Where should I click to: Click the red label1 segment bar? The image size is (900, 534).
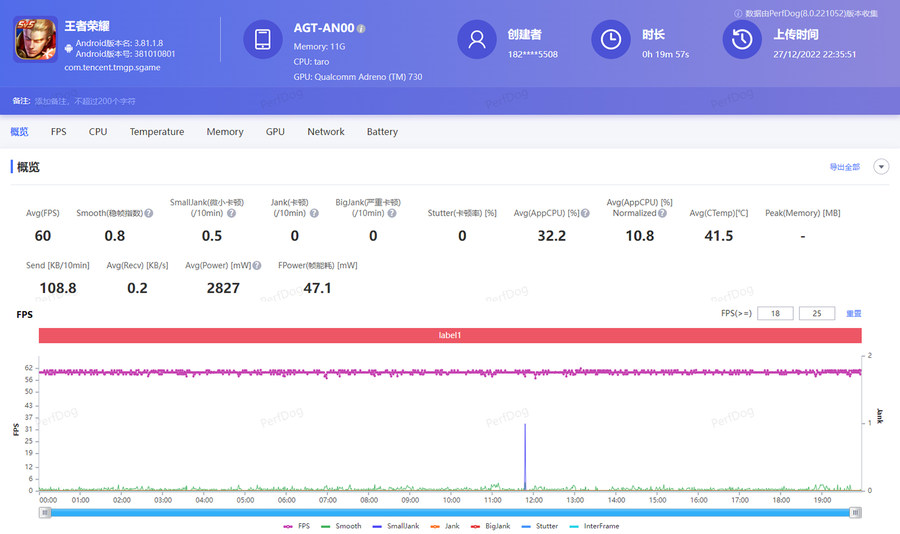(x=450, y=336)
